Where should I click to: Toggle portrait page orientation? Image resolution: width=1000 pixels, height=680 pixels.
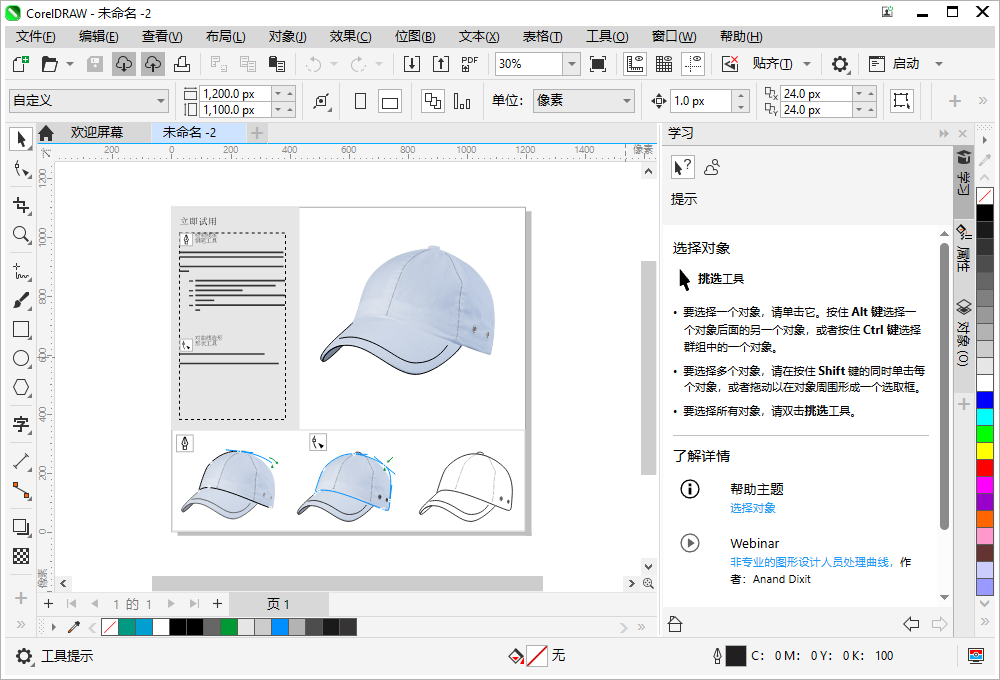pyautogui.click(x=360, y=101)
